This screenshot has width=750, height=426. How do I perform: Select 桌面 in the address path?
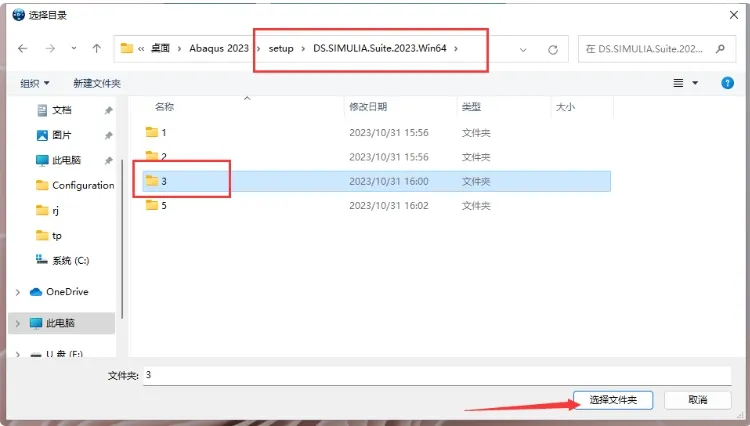point(160,48)
